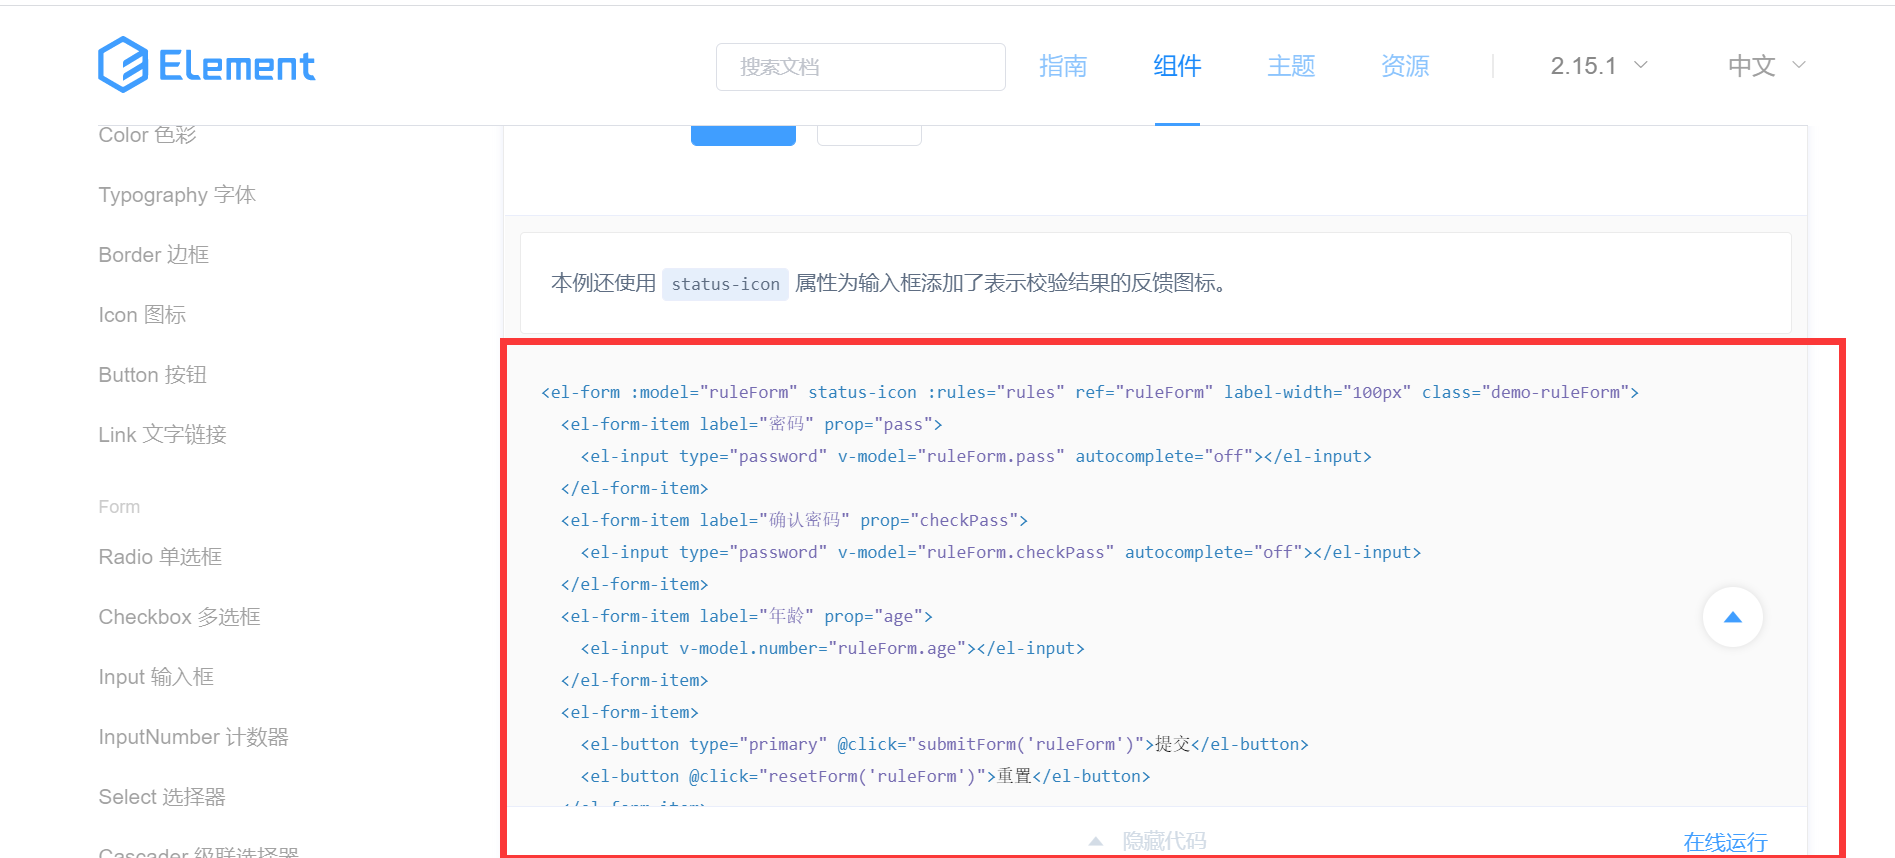Click the el-form ruleForm opening code line
Screen dimensions: 1895x858
click(x=1090, y=392)
